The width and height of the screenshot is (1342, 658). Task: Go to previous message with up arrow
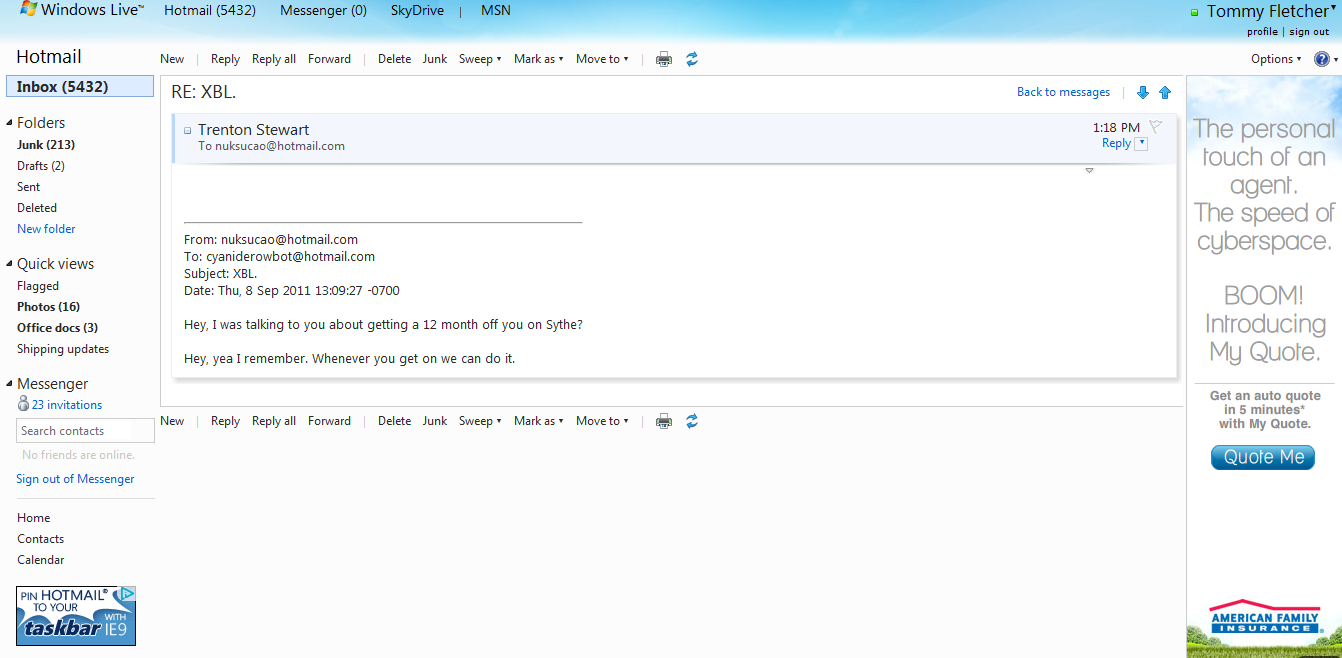tap(1165, 92)
